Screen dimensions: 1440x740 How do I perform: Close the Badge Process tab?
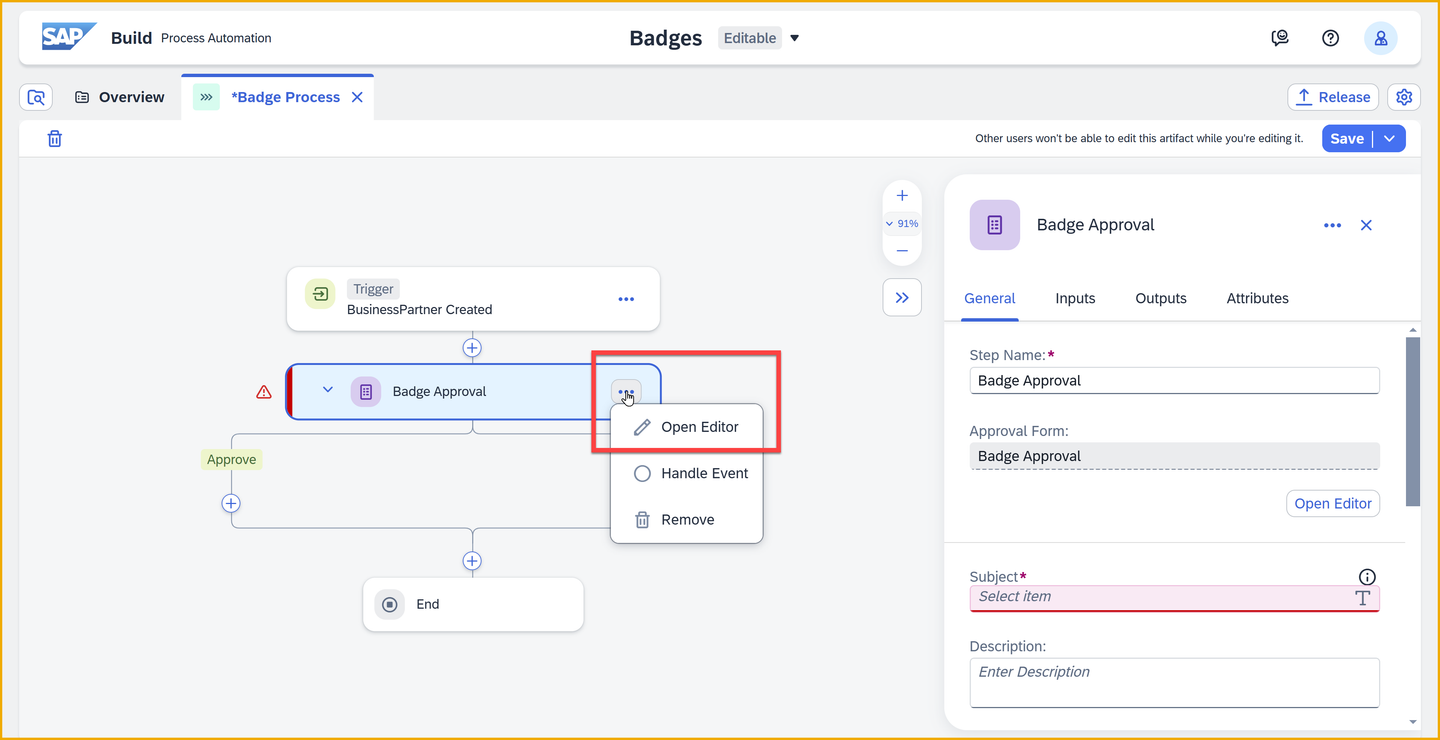pos(357,97)
